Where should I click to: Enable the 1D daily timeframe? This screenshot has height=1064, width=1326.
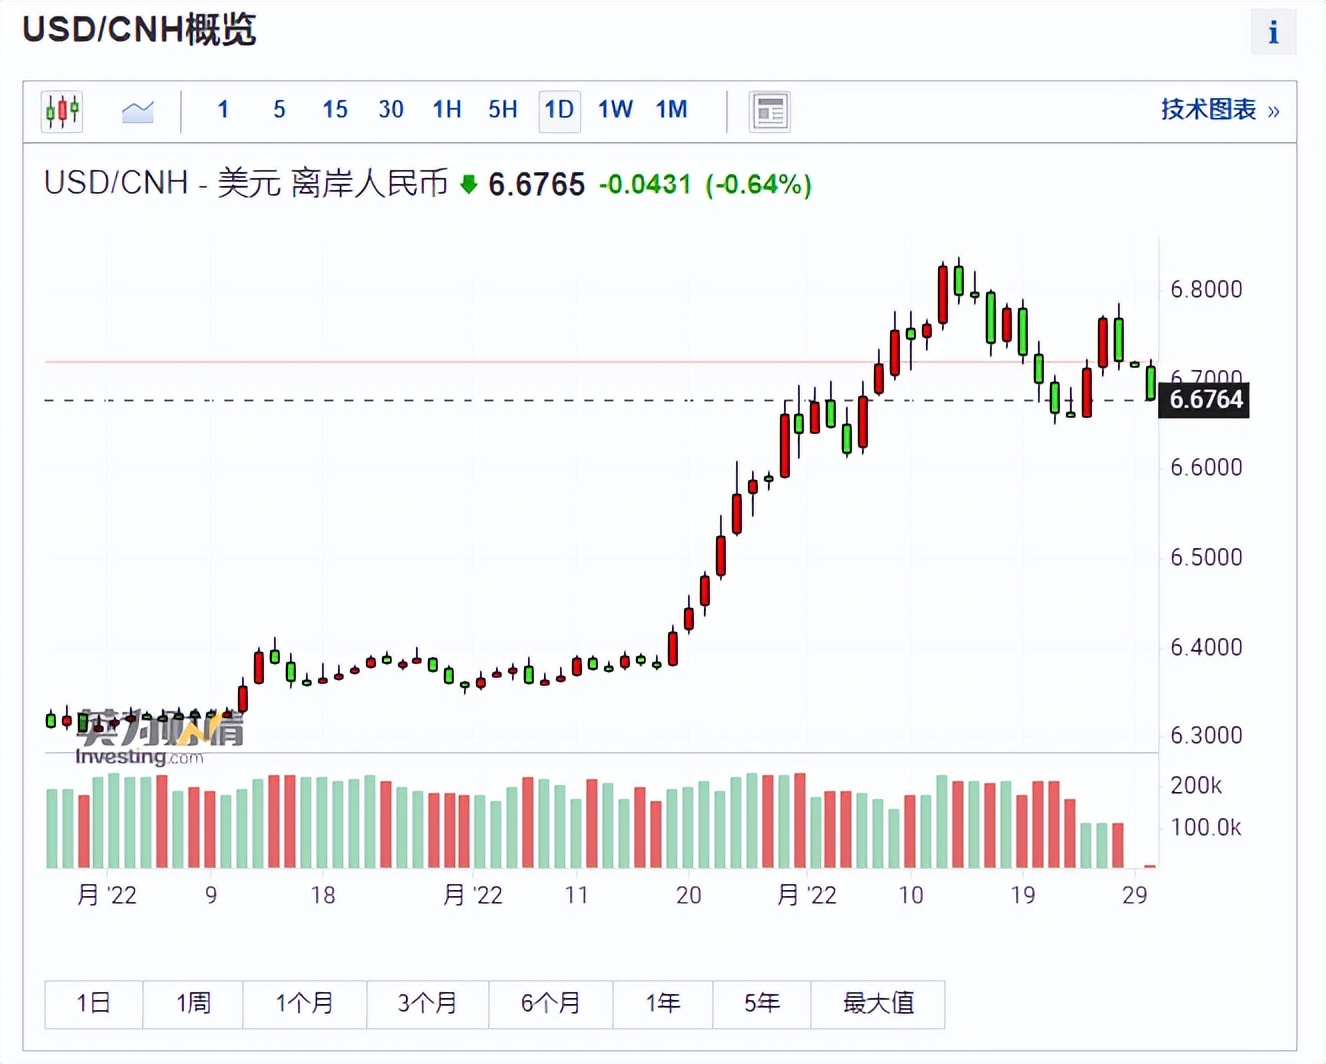click(559, 110)
